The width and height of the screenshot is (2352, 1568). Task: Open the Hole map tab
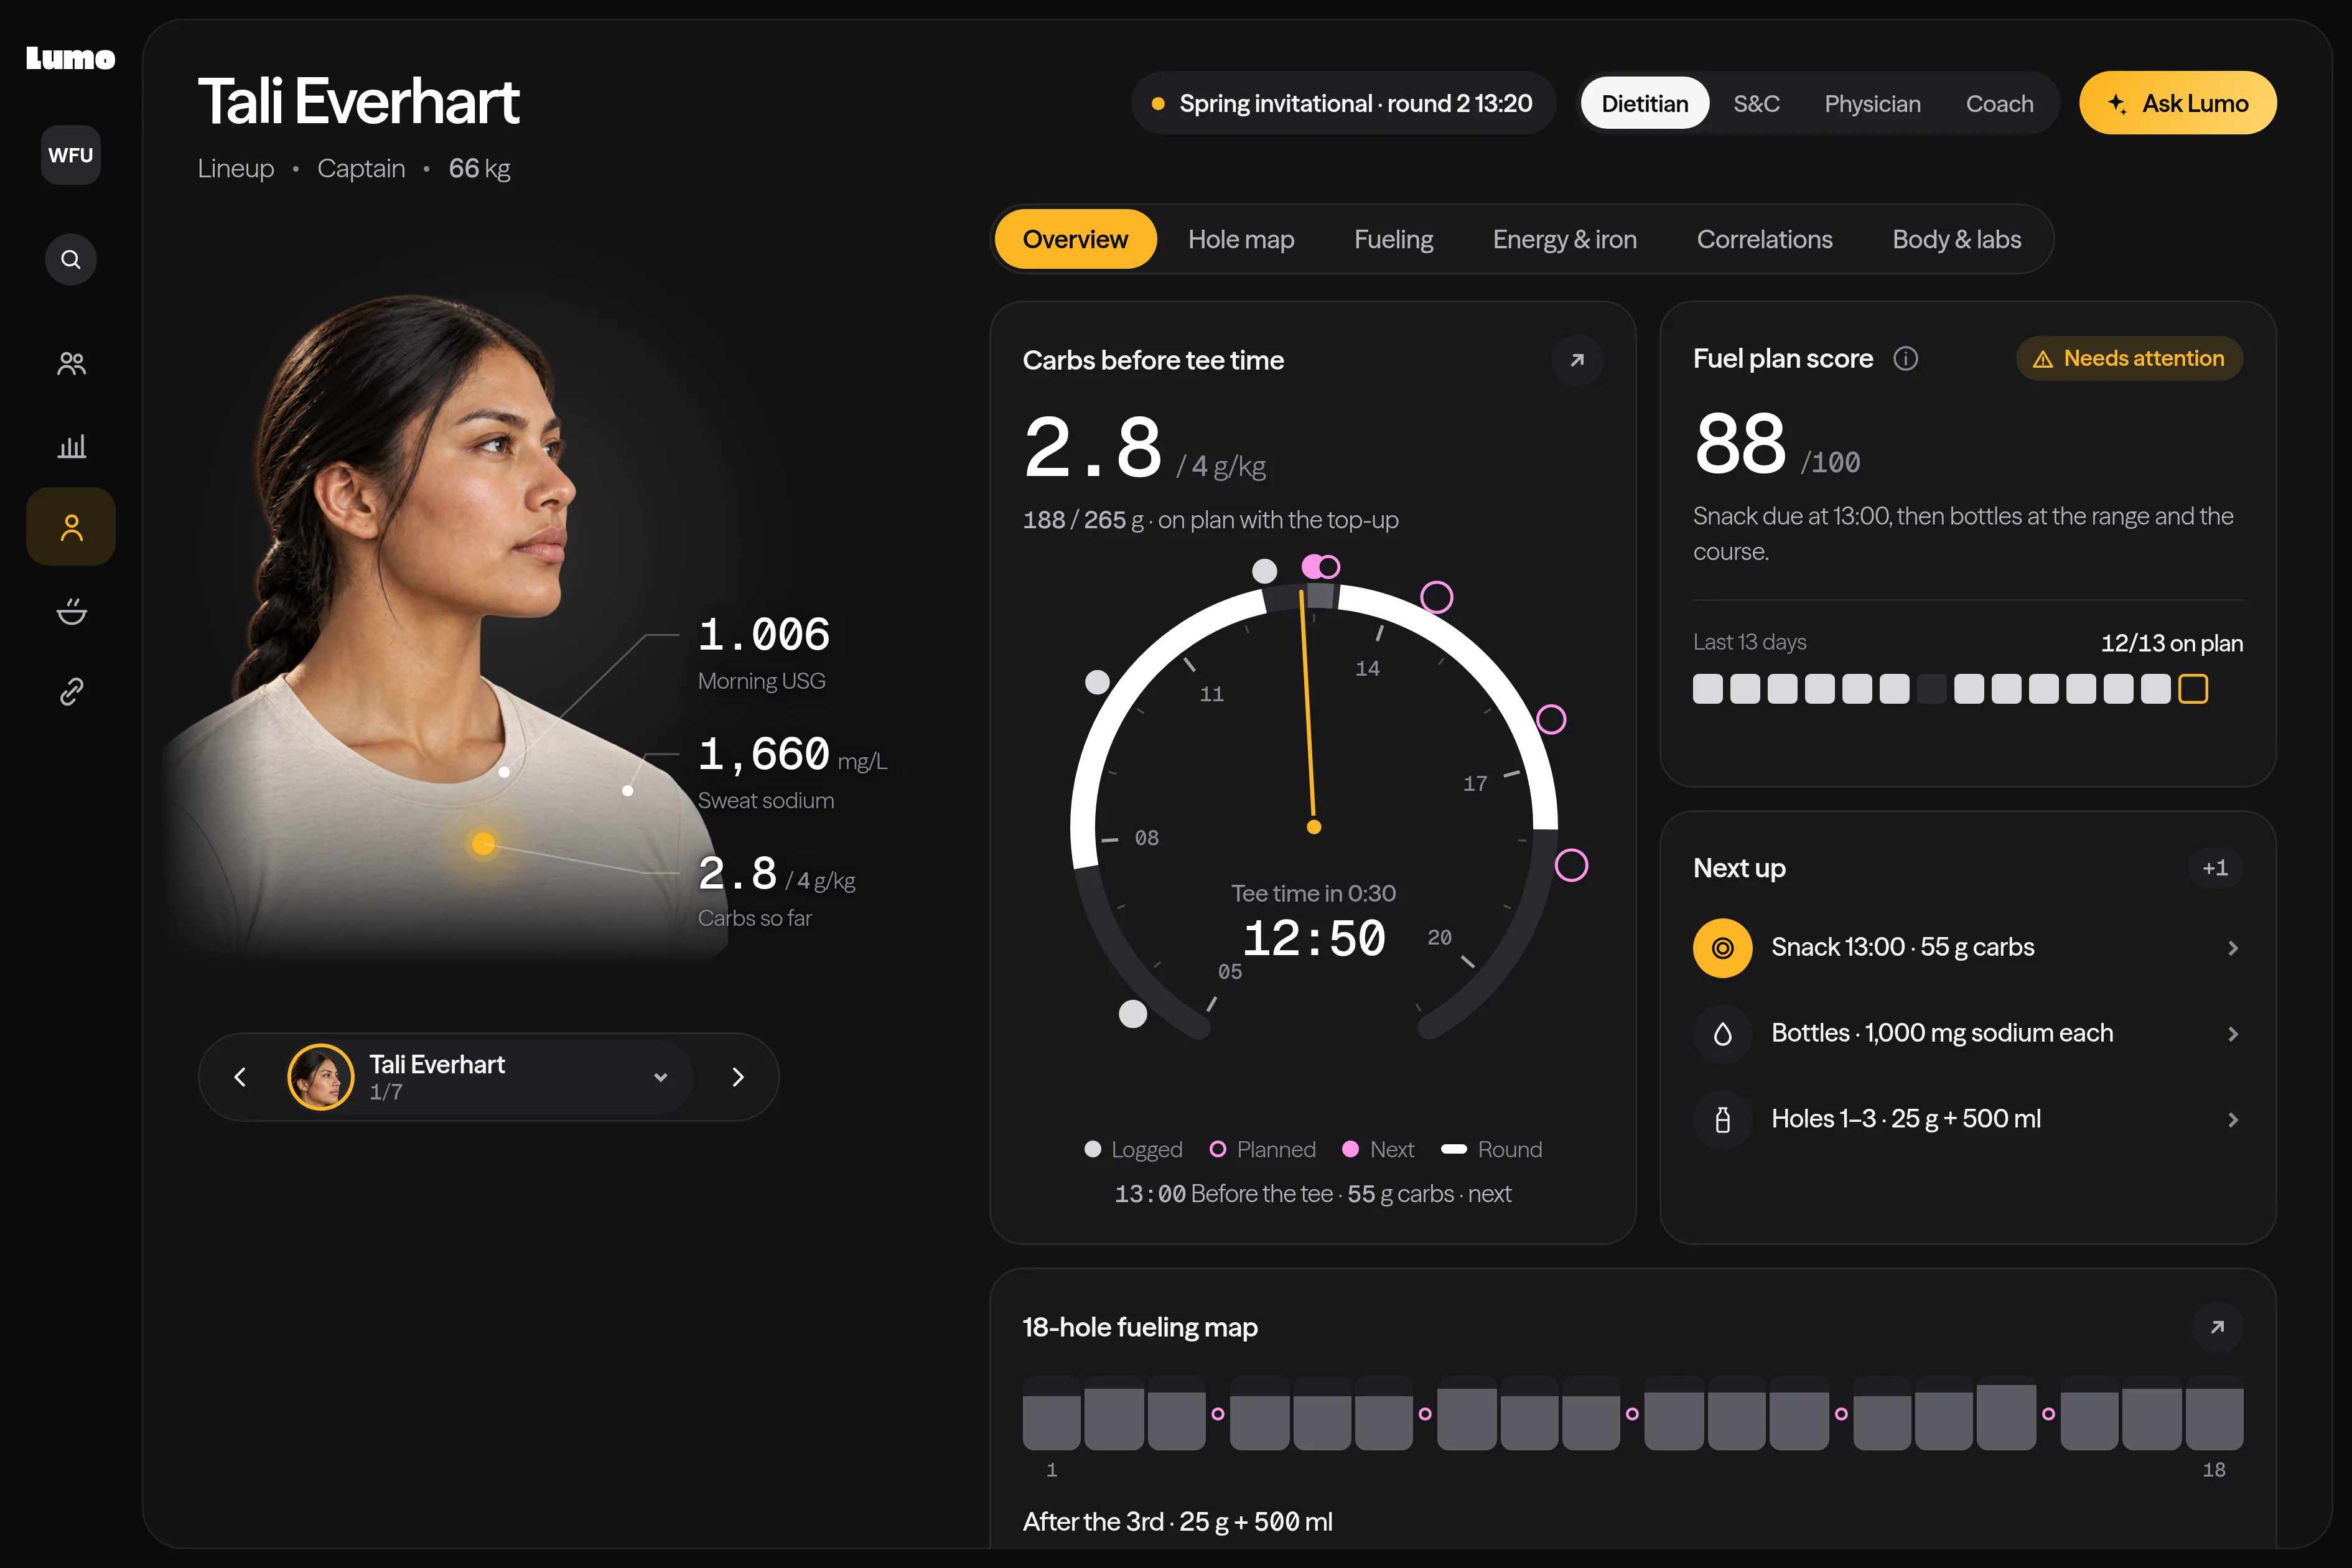[x=1241, y=239]
